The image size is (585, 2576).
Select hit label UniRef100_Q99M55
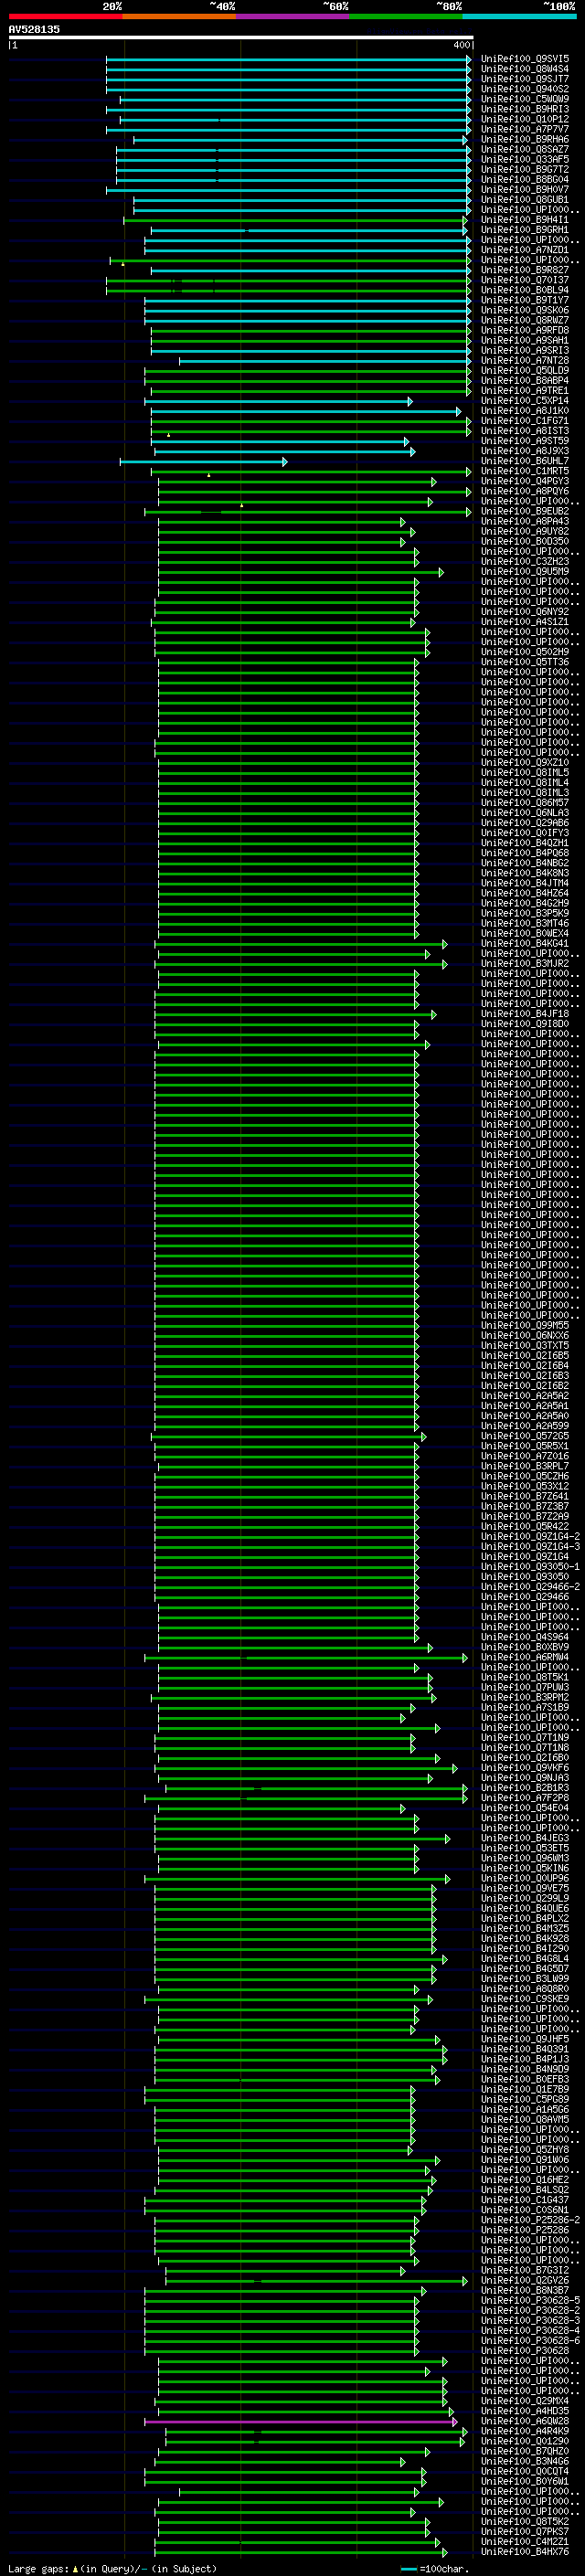(x=525, y=1326)
